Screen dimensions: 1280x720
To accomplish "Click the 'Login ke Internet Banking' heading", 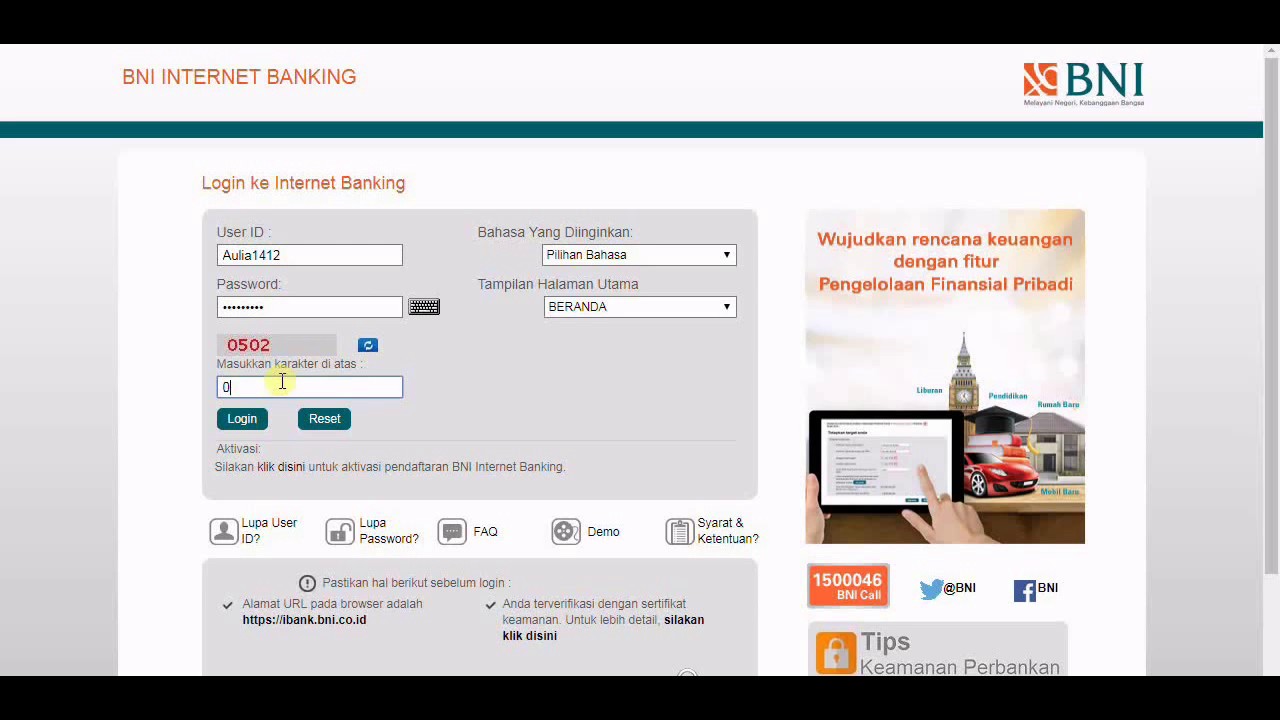I will 303,183.
